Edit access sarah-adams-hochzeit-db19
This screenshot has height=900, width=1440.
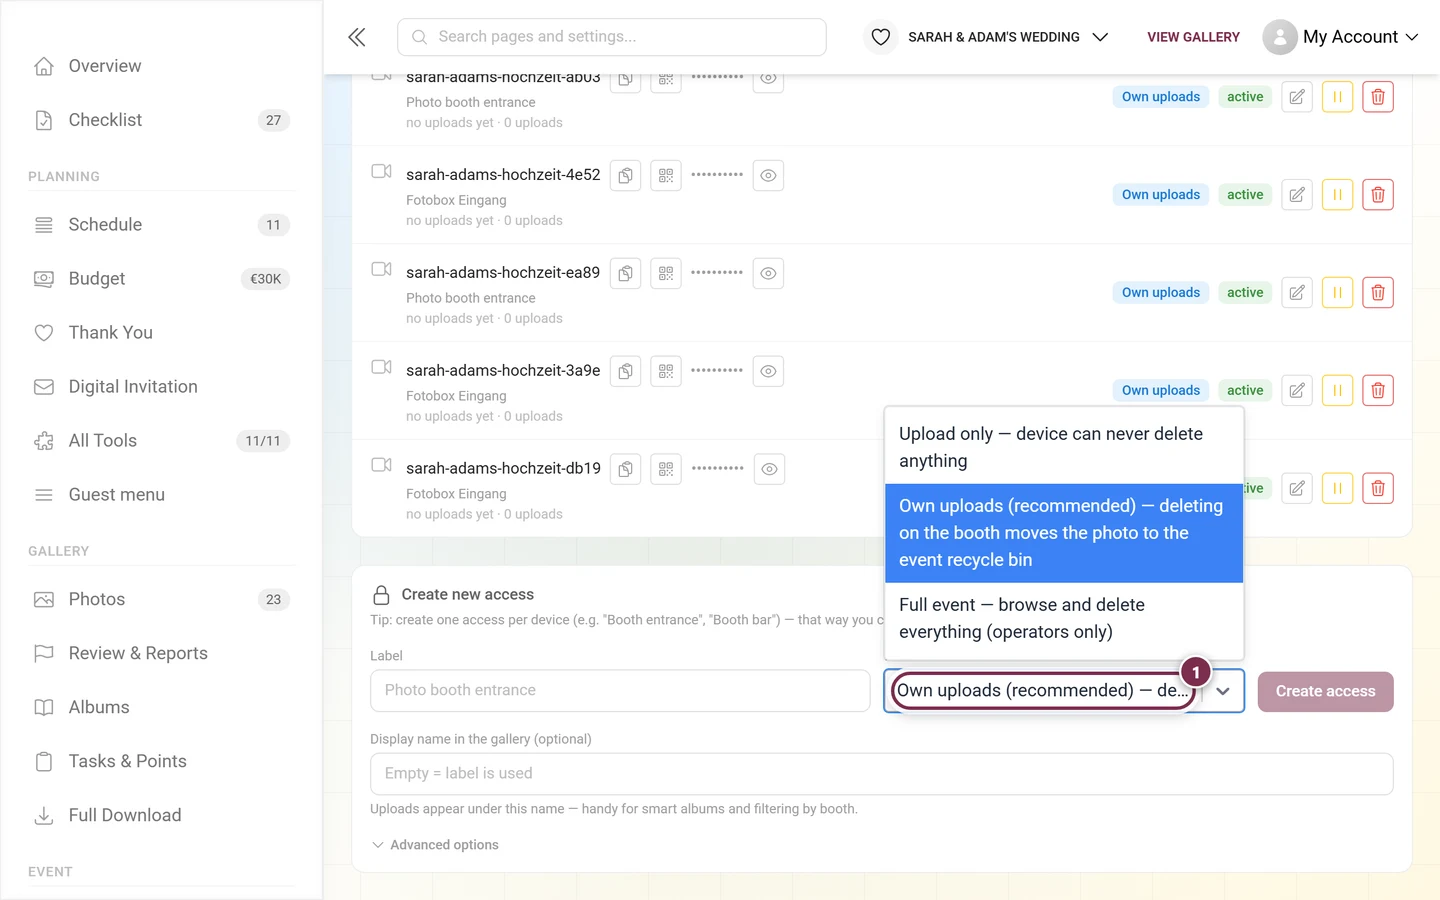(x=1297, y=489)
